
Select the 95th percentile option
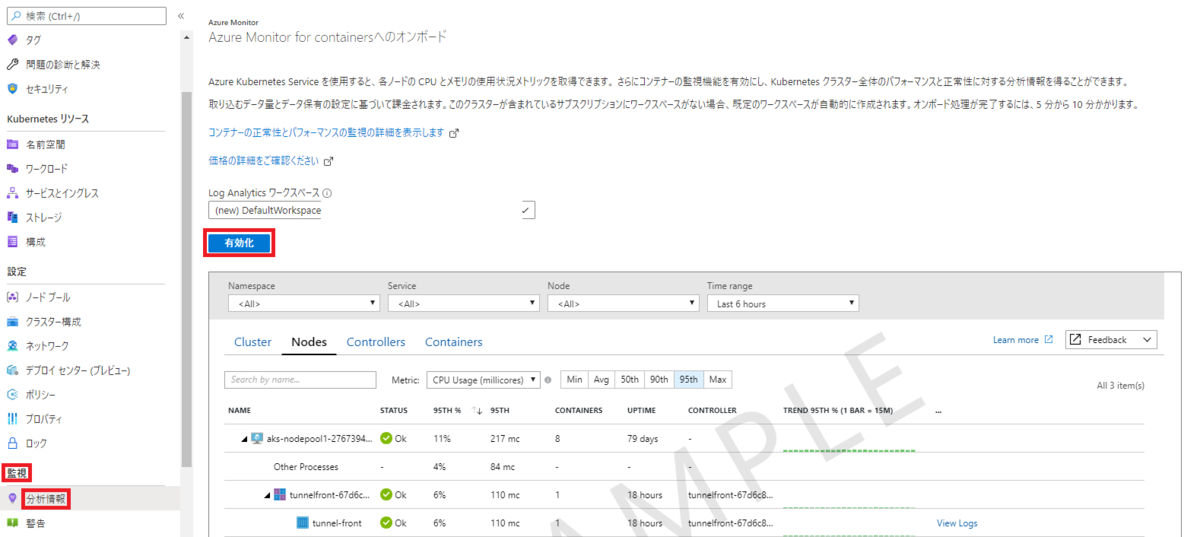coord(689,380)
